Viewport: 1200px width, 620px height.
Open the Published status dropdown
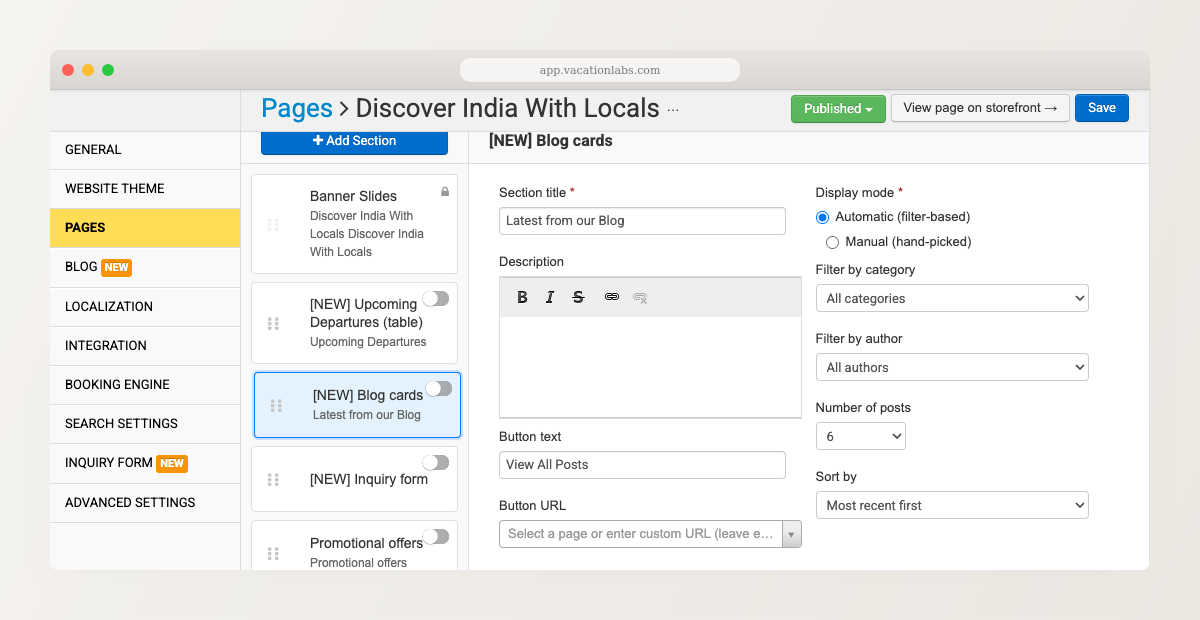point(838,107)
